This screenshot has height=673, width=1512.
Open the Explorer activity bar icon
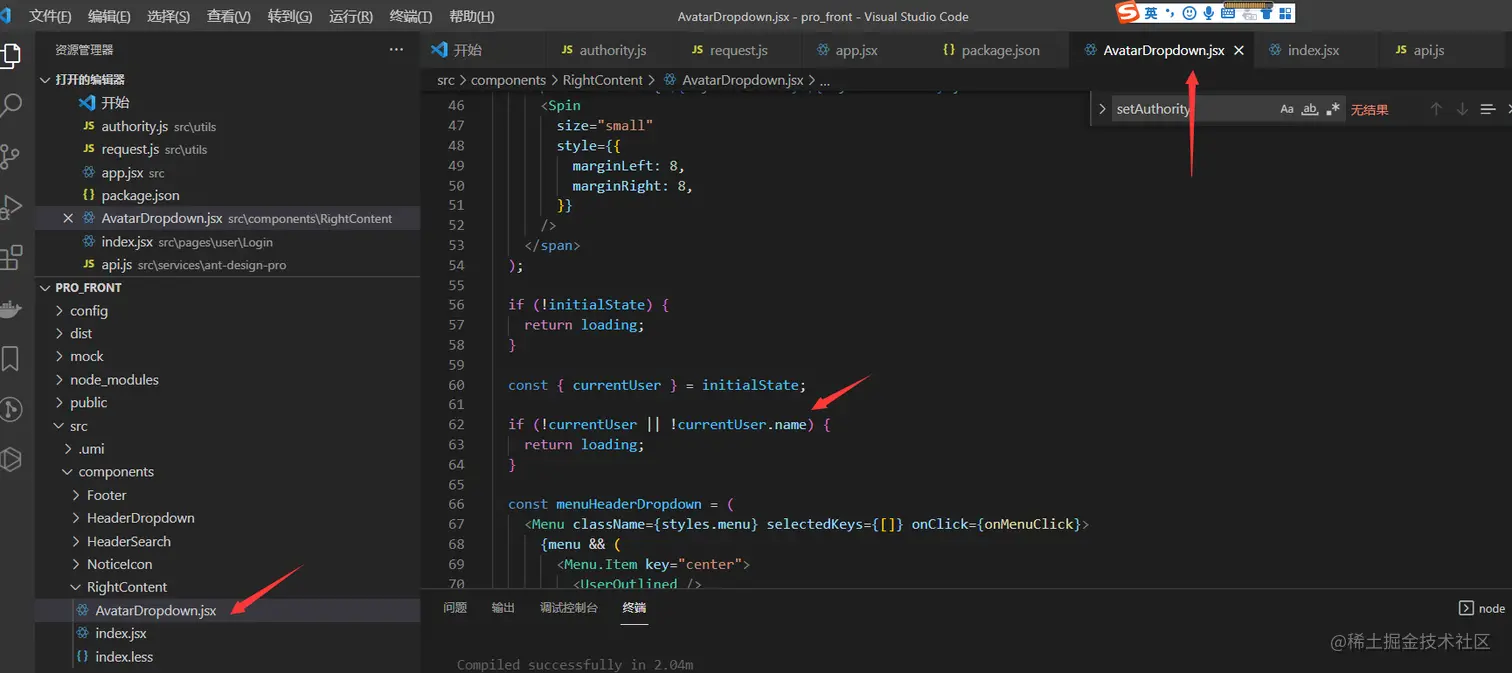click(x=9, y=56)
